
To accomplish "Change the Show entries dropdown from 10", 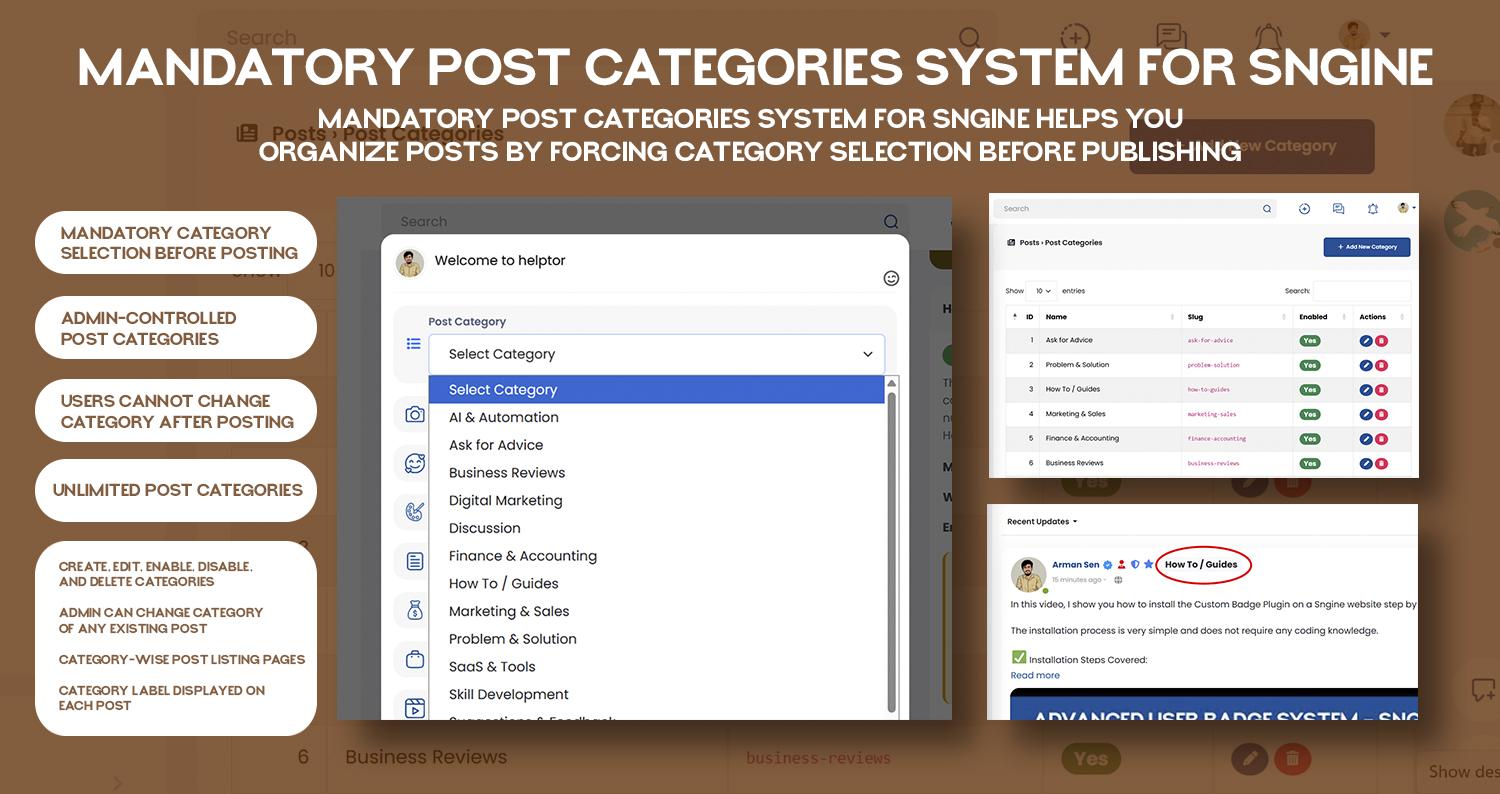I will [1041, 291].
